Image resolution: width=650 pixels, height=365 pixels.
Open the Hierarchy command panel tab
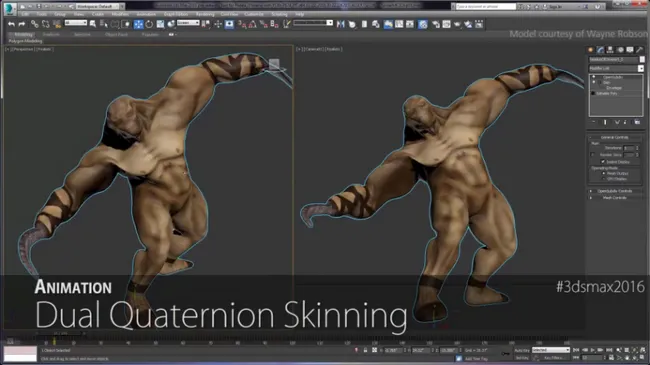[610, 50]
